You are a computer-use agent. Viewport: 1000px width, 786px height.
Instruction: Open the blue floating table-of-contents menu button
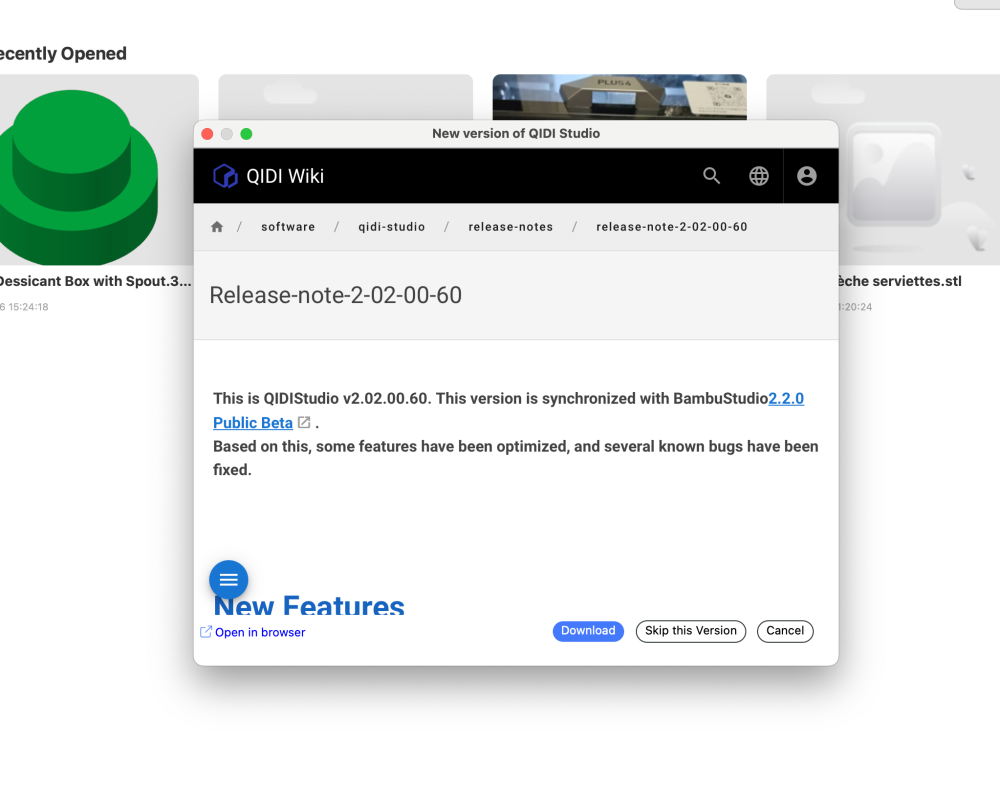click(x=228, y=579)
